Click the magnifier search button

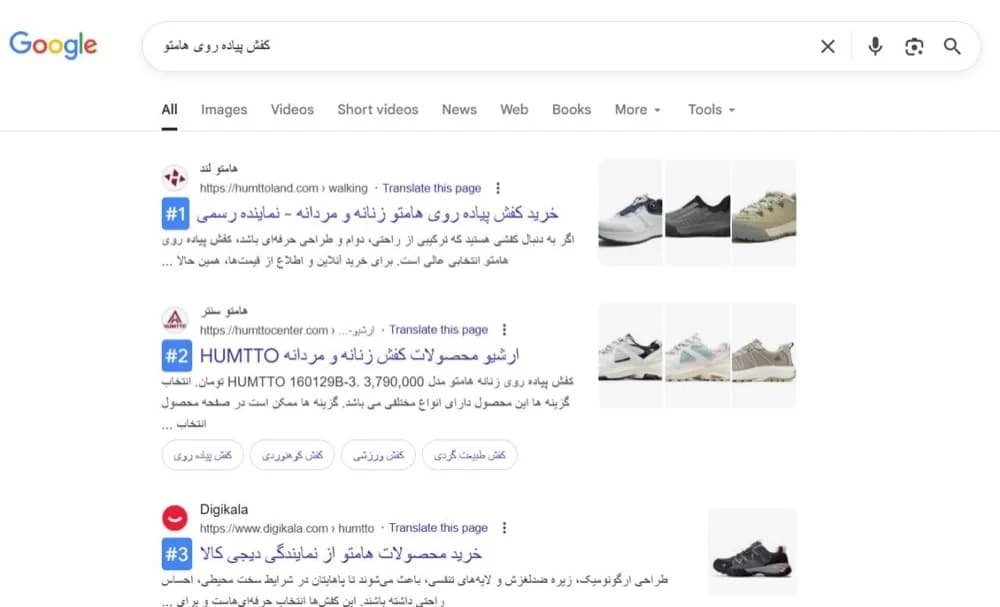952,47
